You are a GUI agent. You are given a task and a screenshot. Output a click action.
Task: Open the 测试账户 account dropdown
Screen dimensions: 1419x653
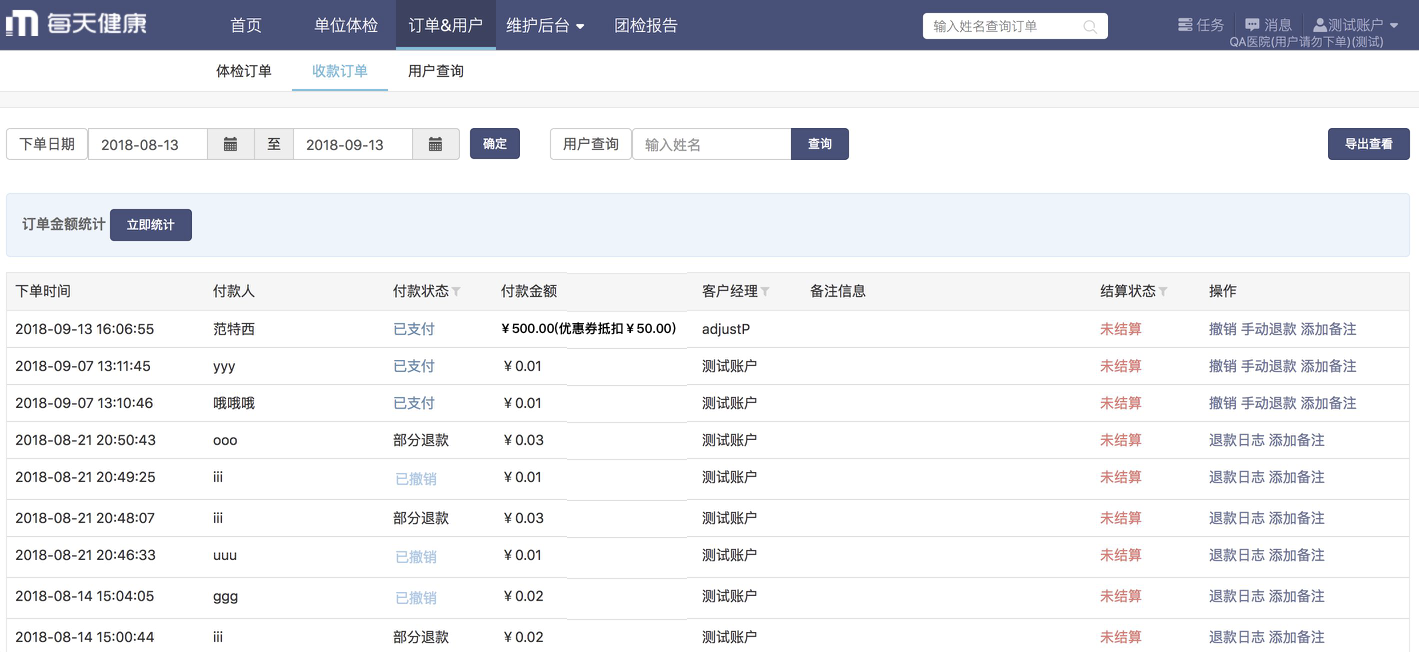click(1356, 25)
